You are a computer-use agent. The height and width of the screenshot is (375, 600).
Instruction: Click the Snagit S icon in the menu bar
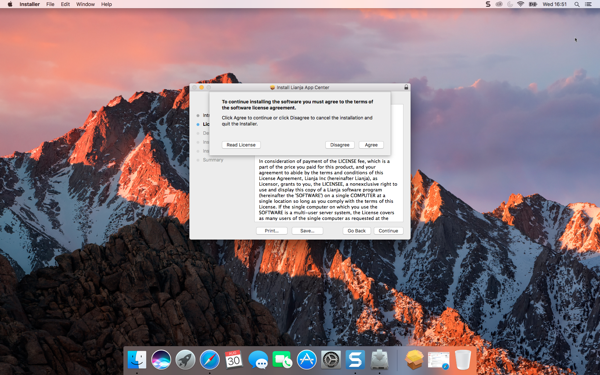tap(488, 4)
